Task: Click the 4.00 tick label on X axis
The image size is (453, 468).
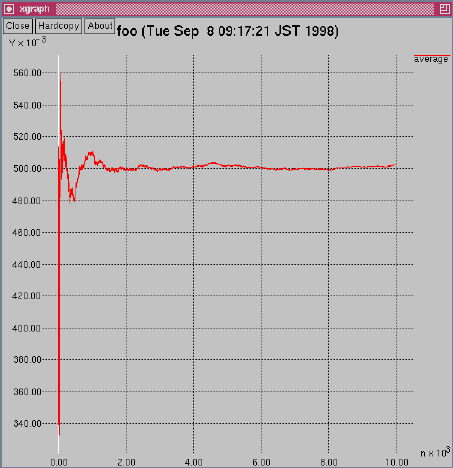Action: coord(194,463)
